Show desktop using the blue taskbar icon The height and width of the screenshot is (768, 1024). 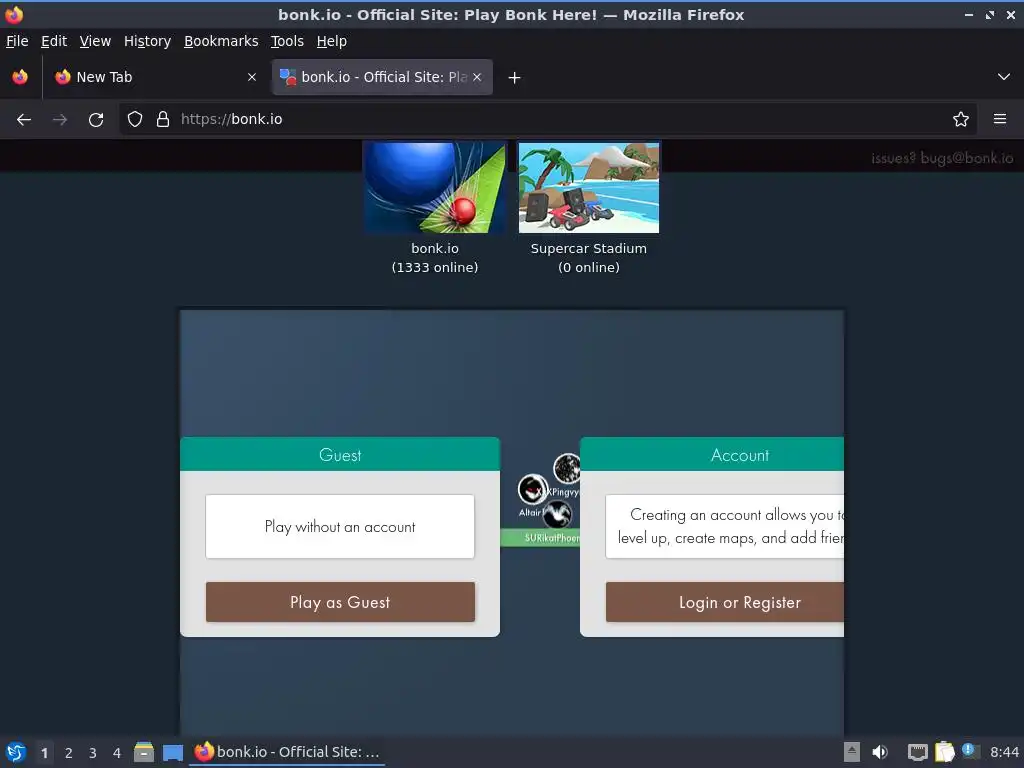pos(173,753)
